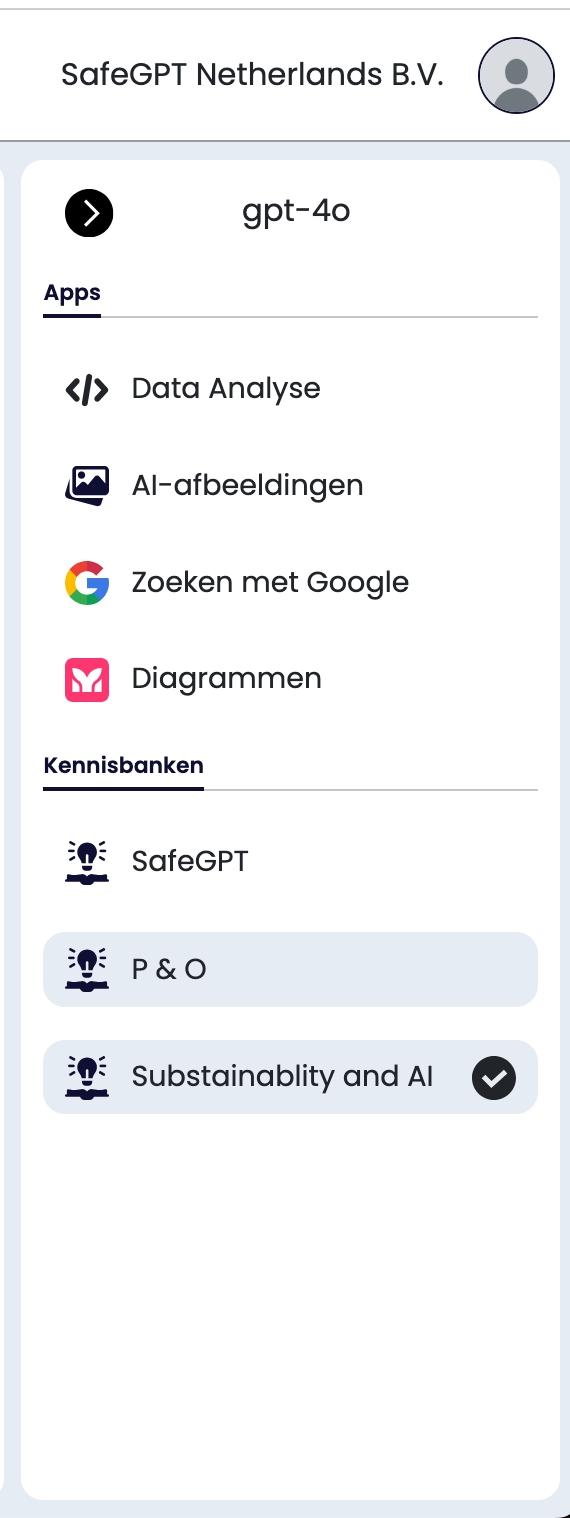Click the Substainablity and AI lightbulb icon
The width and height of the screenshot is (570, 1518).
[87, 1077]
